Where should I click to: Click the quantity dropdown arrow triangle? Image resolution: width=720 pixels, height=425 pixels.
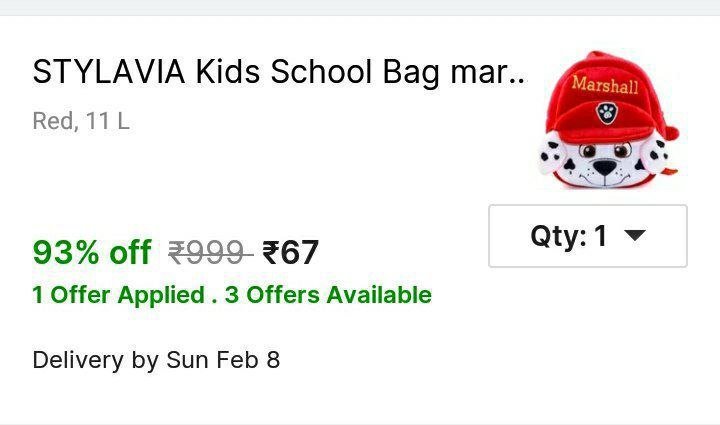(635, 236)
